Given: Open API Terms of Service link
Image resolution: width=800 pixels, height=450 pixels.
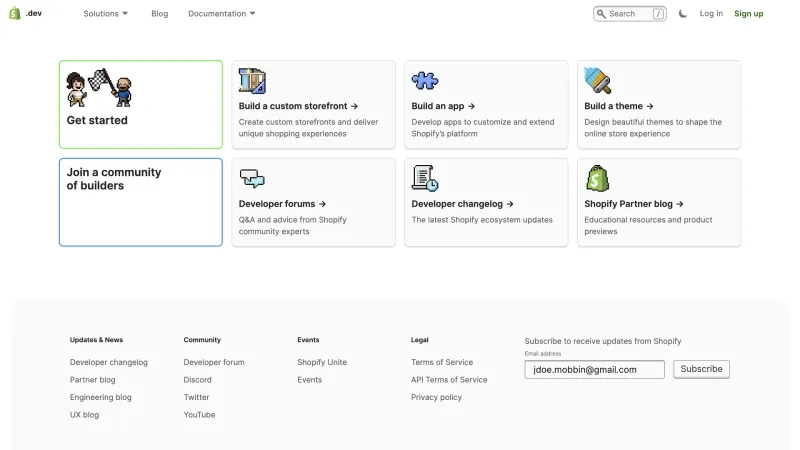Looking at the screenshot, I should 449,380.
